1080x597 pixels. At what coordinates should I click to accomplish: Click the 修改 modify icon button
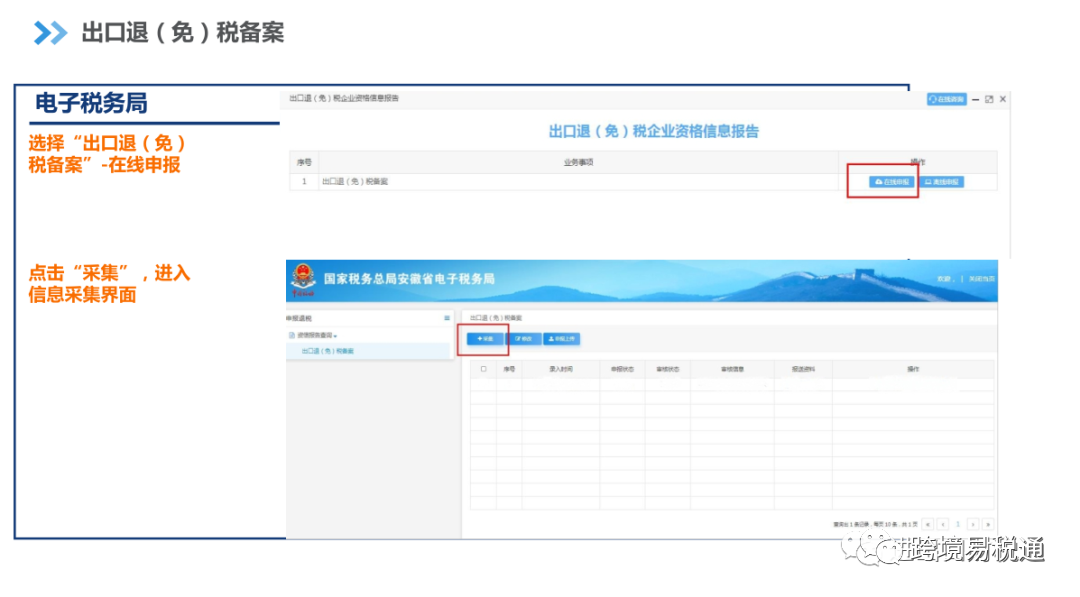pos(517,339)
